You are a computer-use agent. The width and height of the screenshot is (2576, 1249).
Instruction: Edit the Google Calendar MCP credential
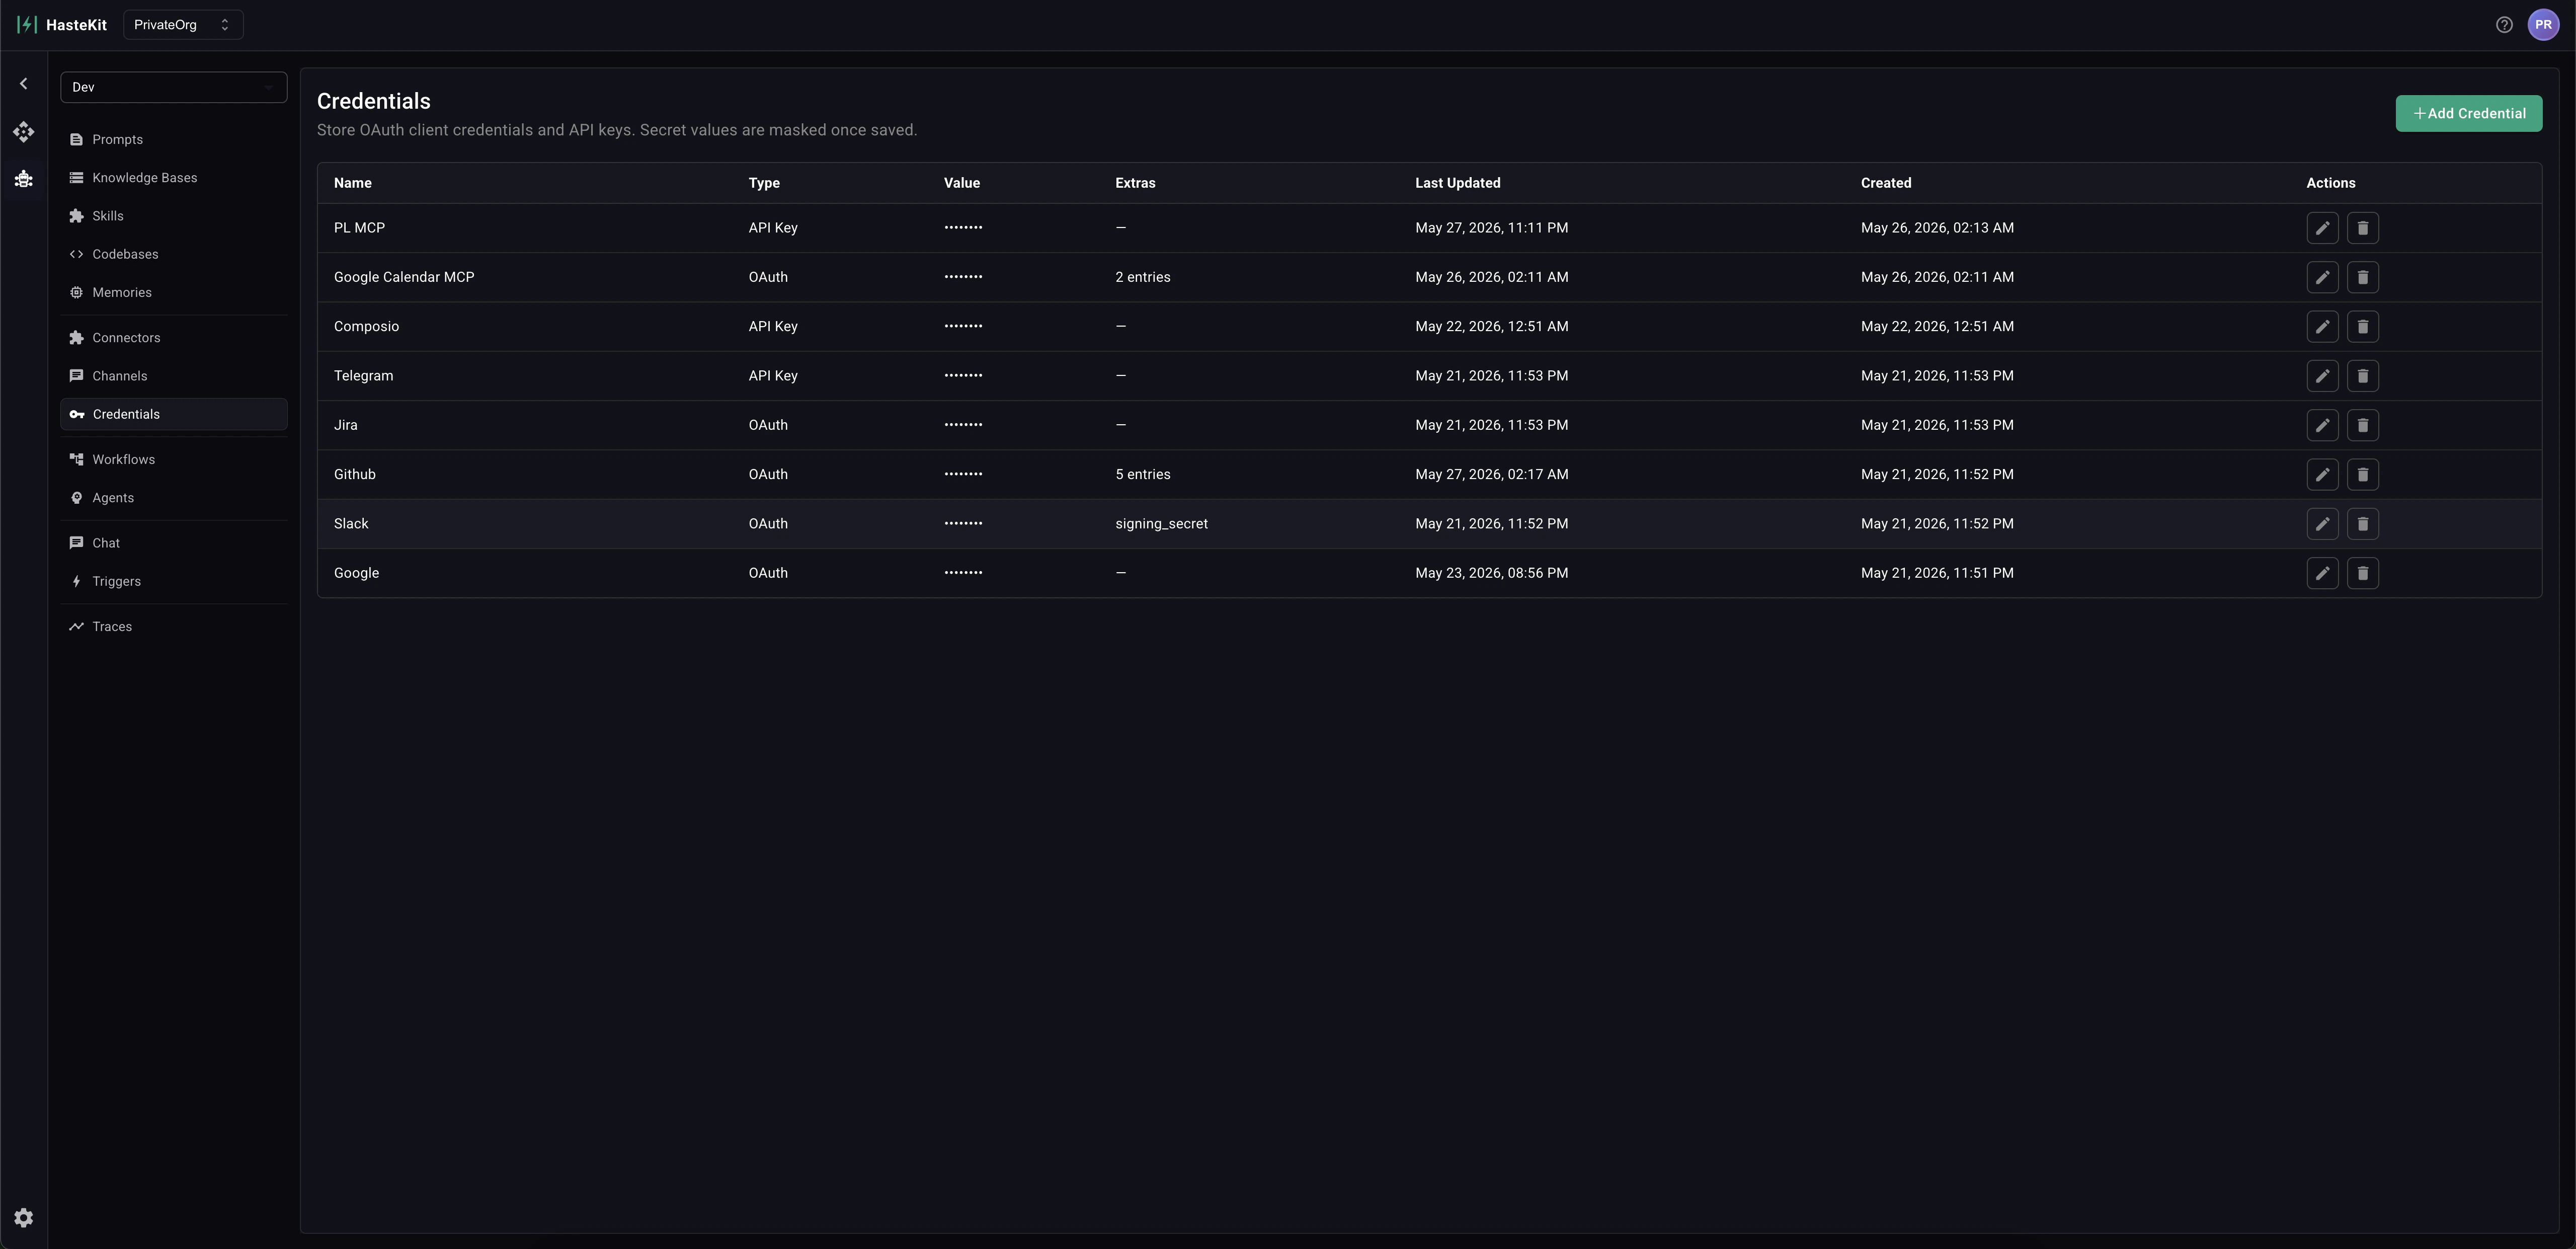point(2322,277)
